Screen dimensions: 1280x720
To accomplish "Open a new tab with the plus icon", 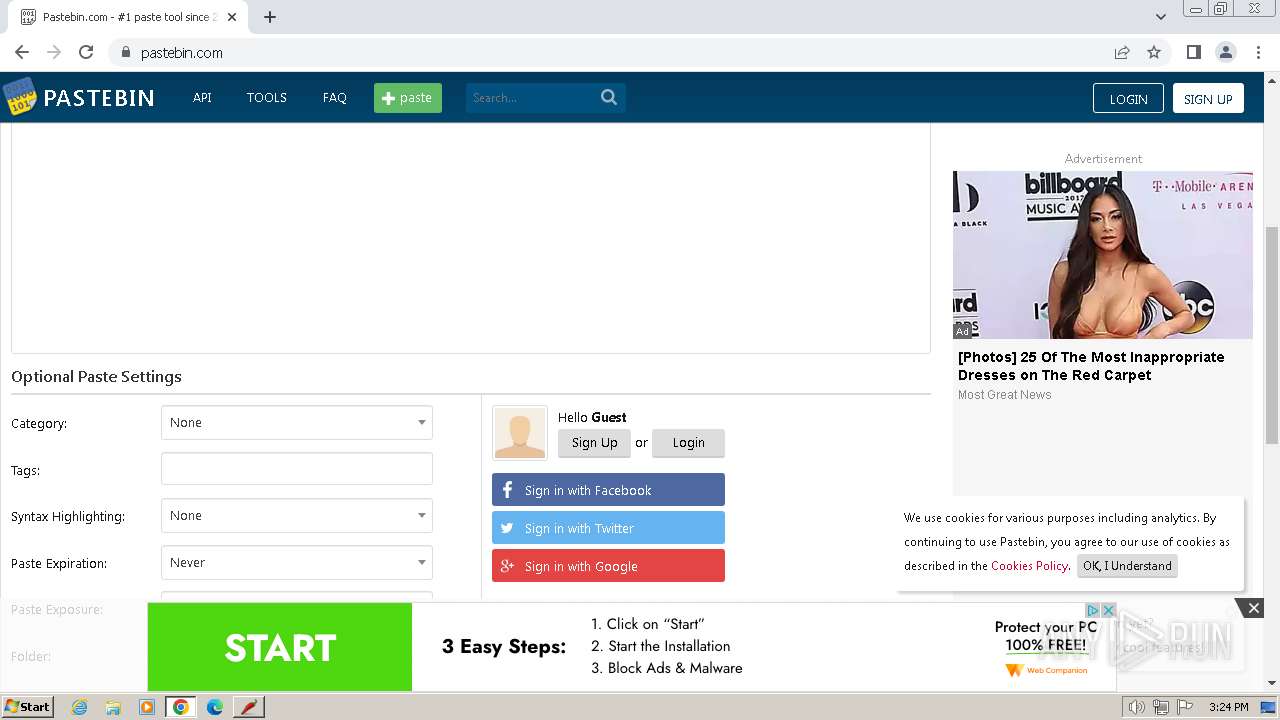I will point(270,17).
